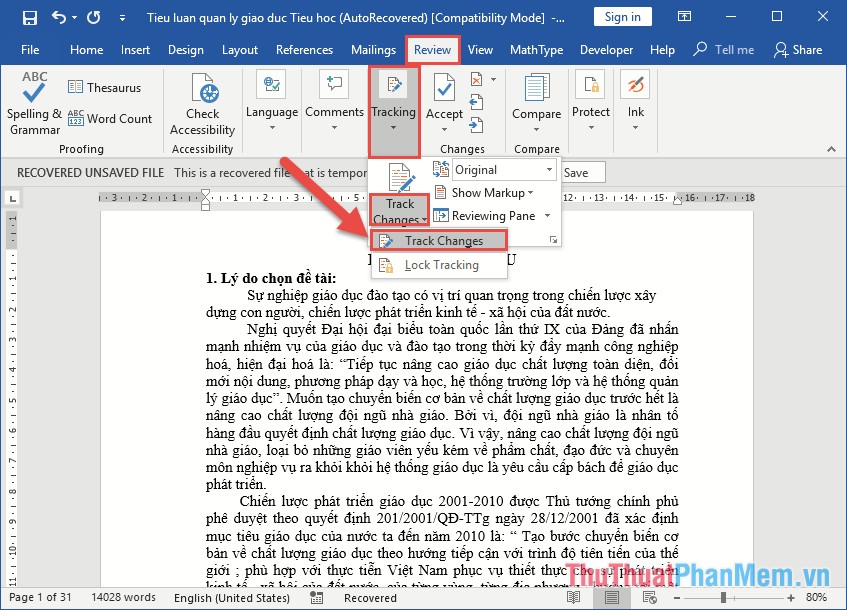Select Track Changes in the dropdown menu

point(439,241)
